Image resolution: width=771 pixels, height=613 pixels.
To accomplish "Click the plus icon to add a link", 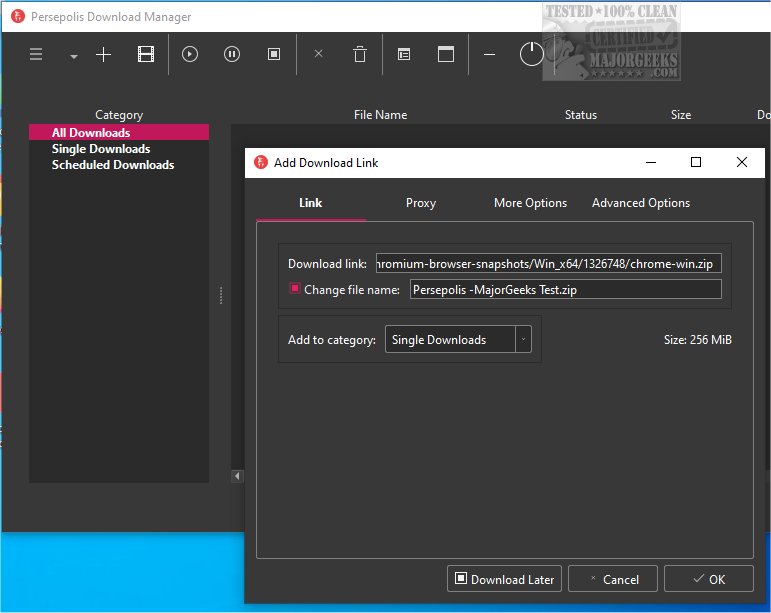I will (103, 55).
